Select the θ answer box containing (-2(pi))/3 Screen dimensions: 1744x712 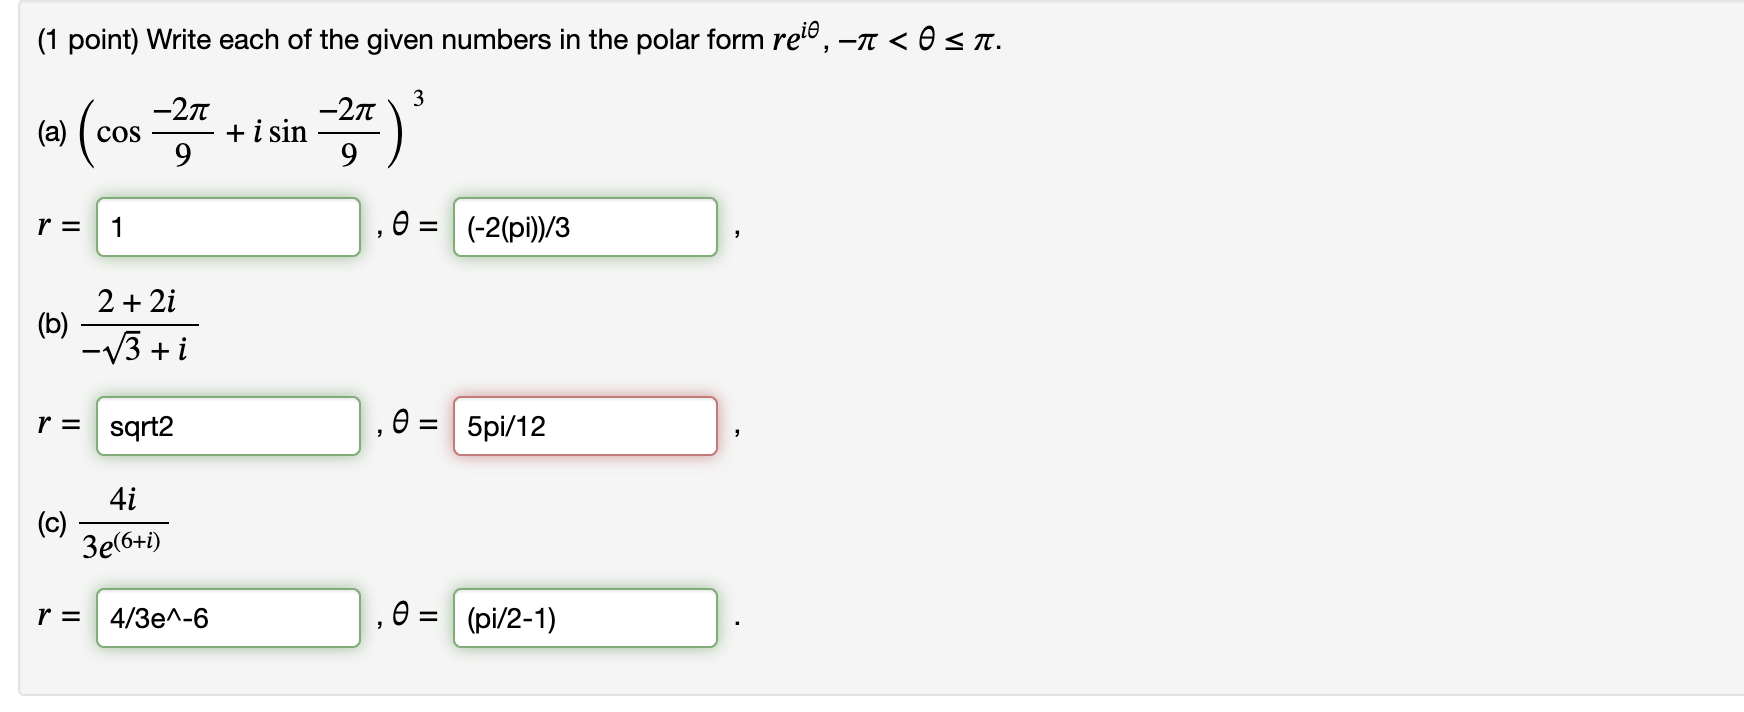click(585, 228)
